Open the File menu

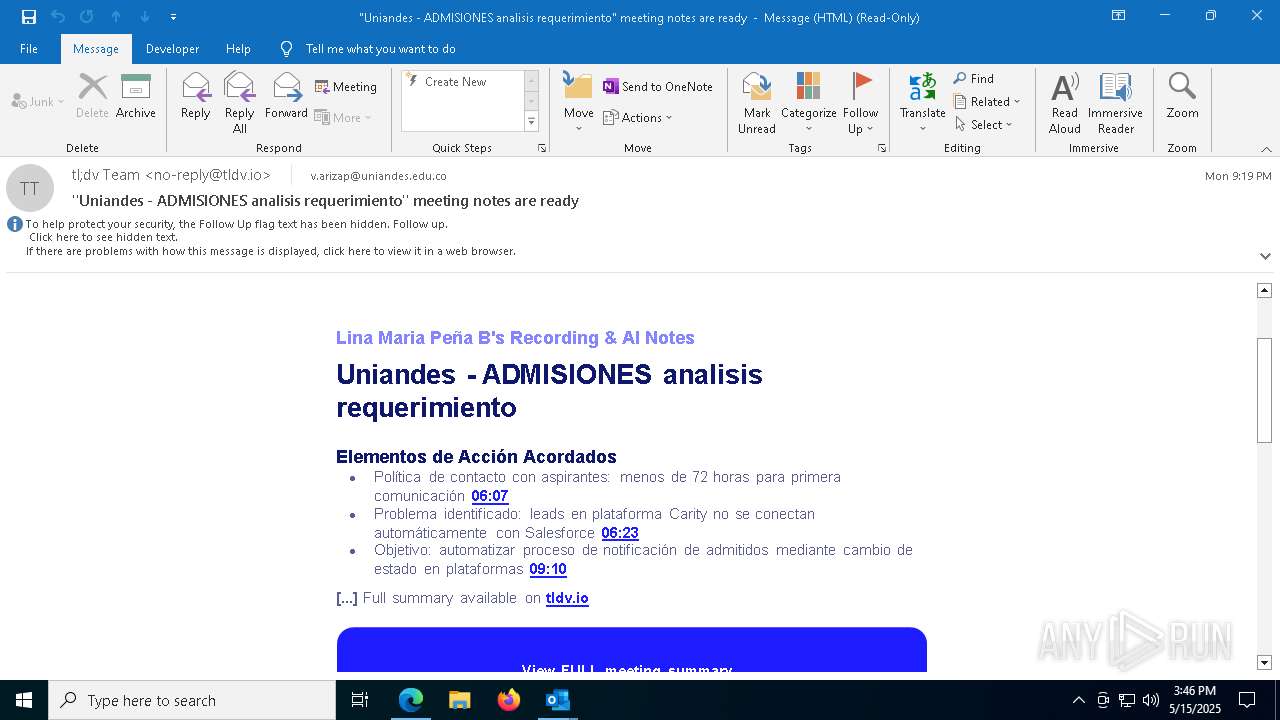click(29, 48)
